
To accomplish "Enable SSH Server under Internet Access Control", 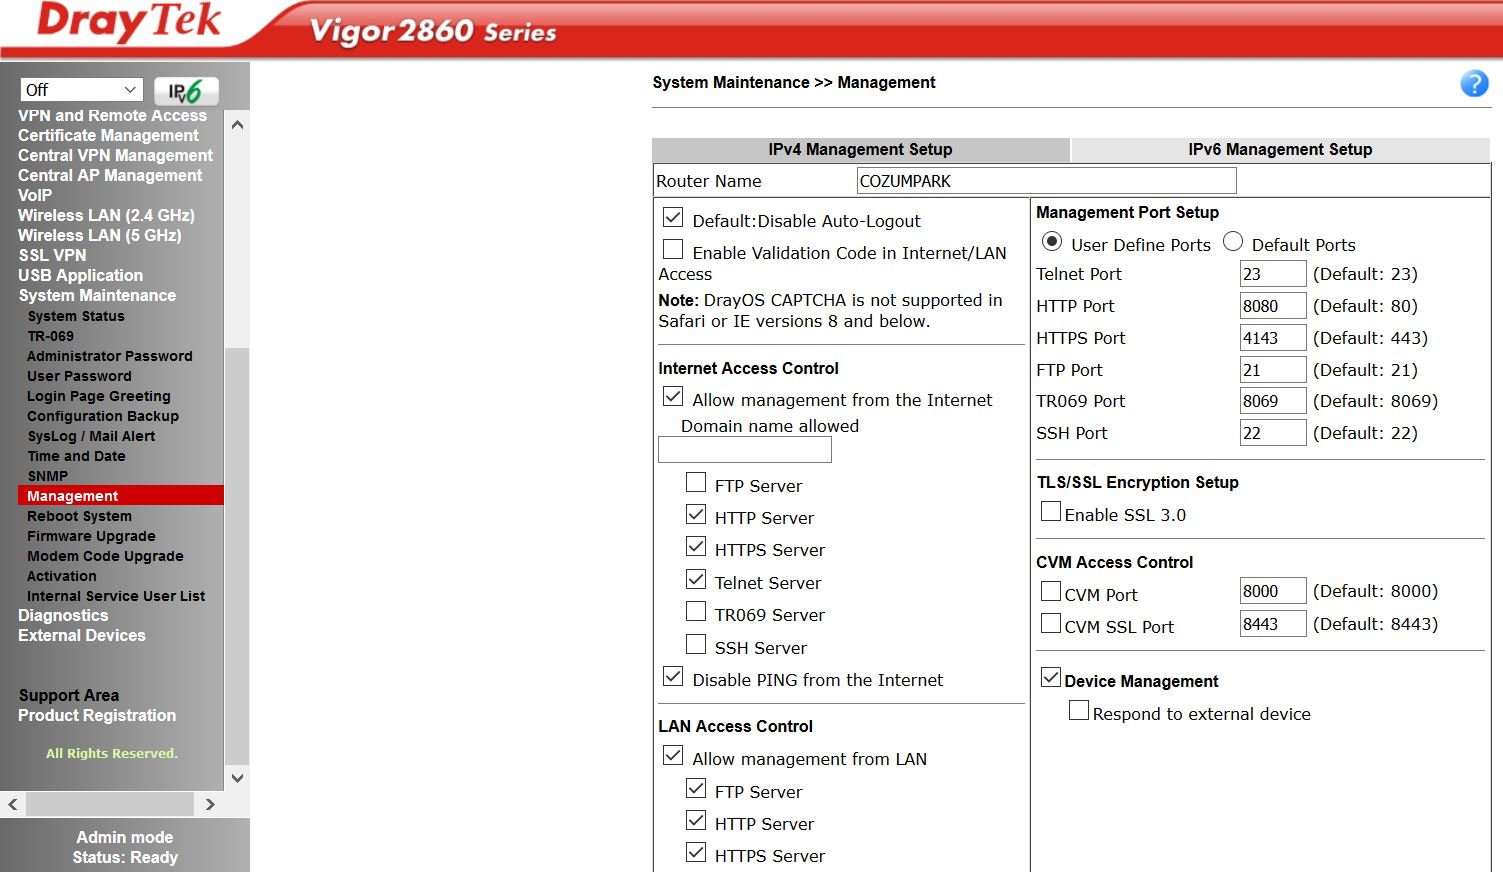I will pyautogui.click(x=696, y=645).
